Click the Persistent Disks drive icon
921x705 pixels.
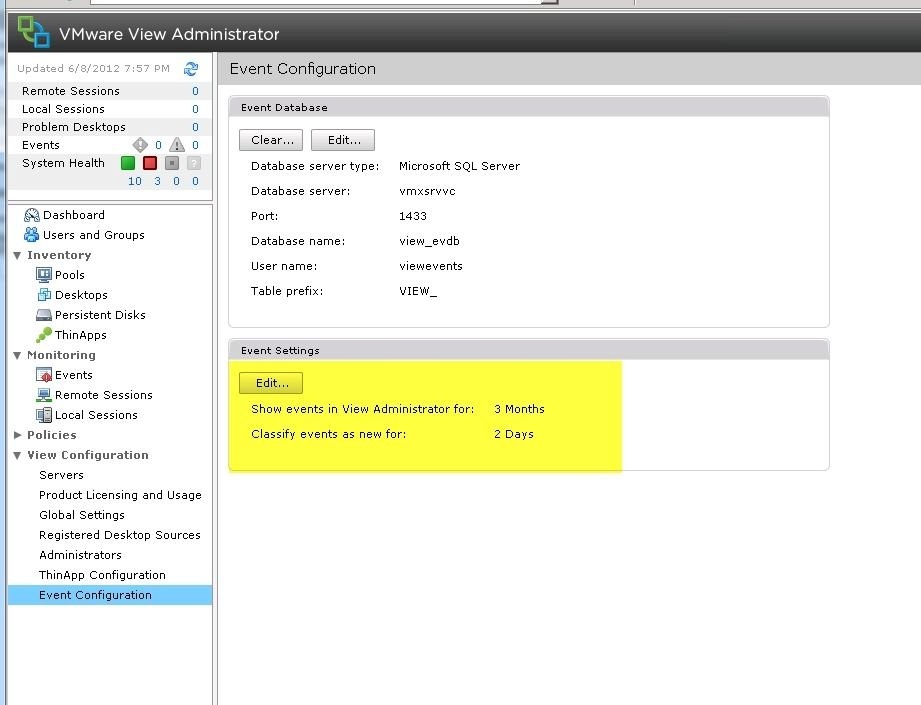point(44,315)
